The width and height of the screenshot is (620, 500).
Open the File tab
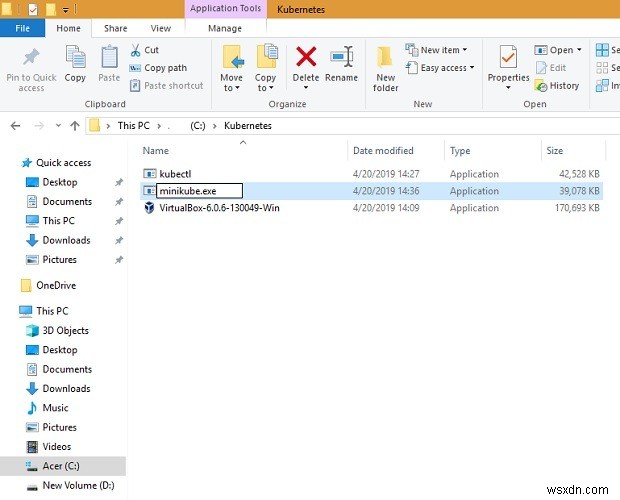tap(23, 28)
